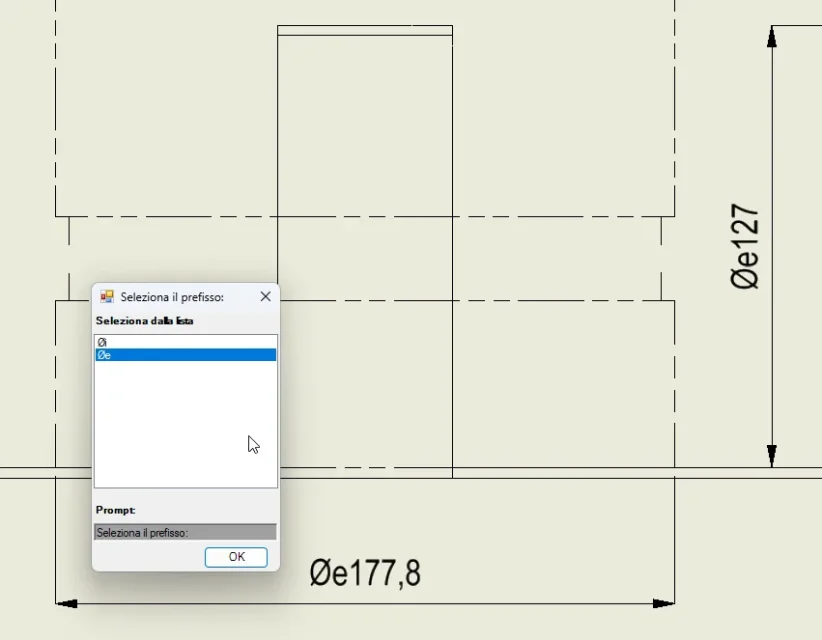The height and width of the screenshot is (640, 822).
Task: Select the highlighted Øe prefix entry
Action: 185,355
